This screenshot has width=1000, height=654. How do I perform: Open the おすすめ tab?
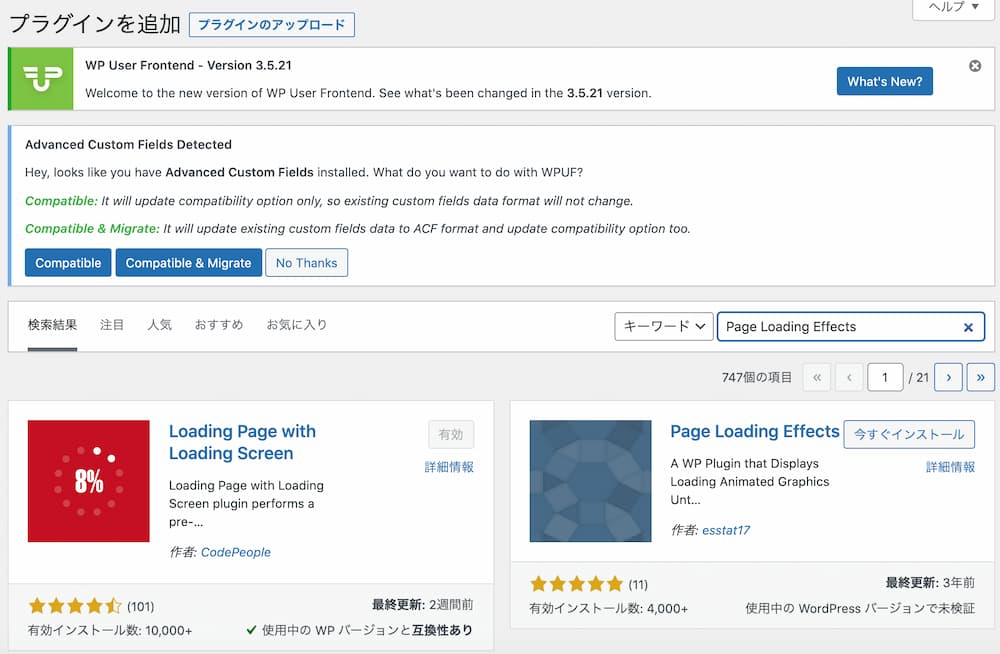pyautogui.click(x=219, y=325)
